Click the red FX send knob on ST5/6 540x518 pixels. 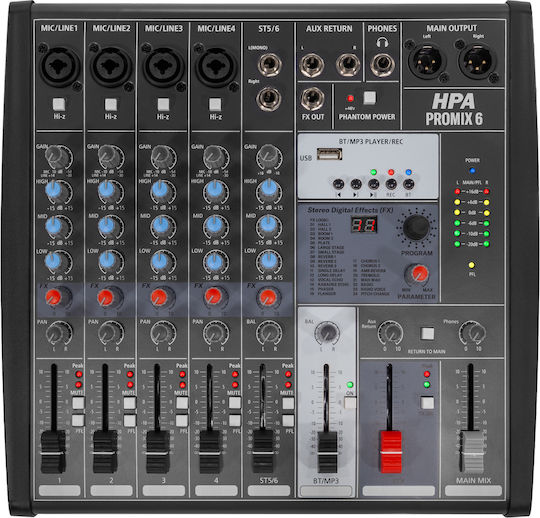pyautogui.click(x=269, y=297)
